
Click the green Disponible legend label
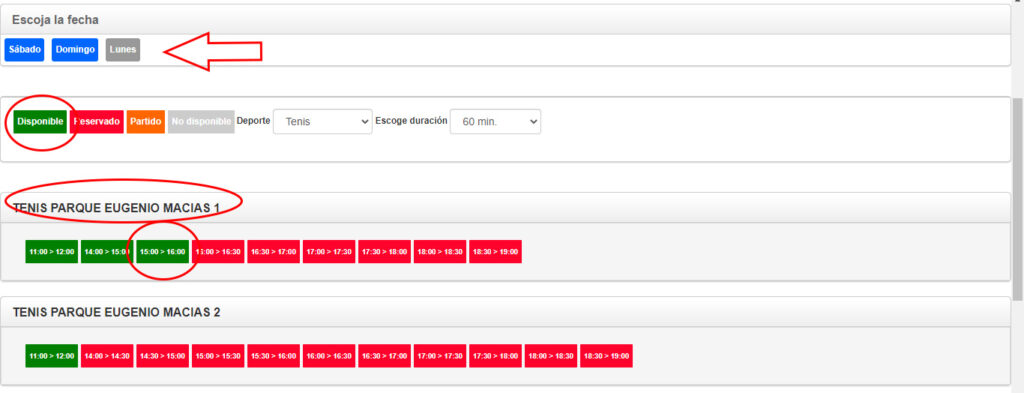pyautogui.click(x=40, y=121)
